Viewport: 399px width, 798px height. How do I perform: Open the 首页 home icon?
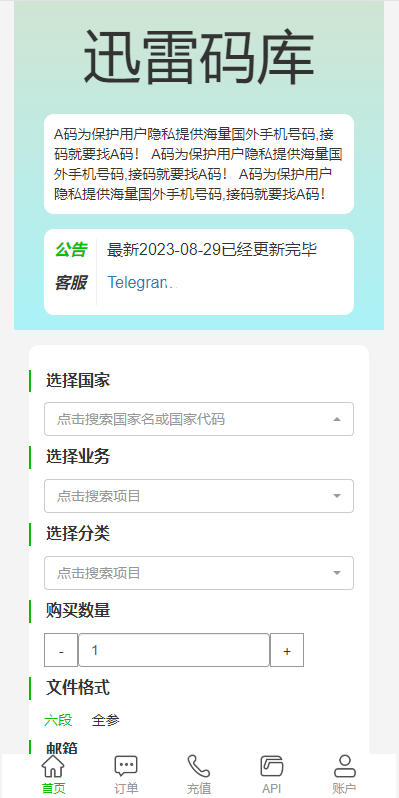(53, 765)
